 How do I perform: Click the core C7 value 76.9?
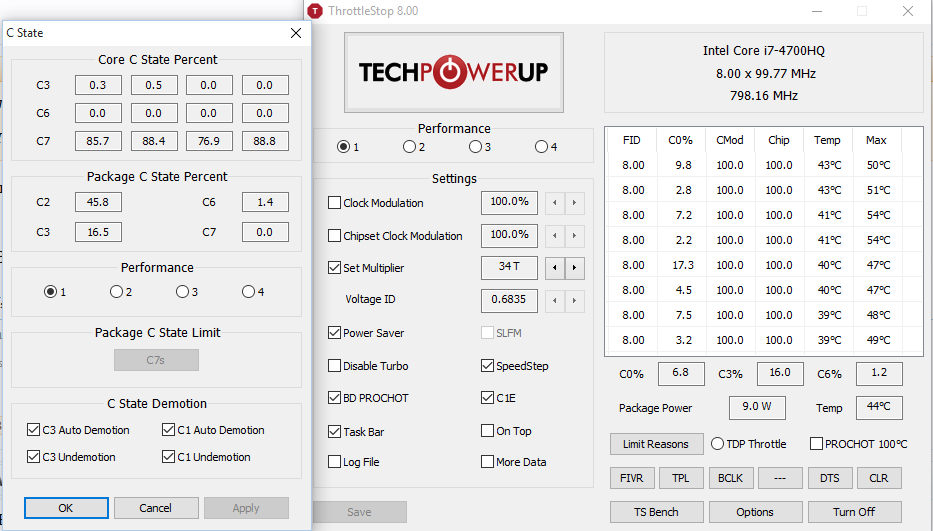click(x=209, y=141)
